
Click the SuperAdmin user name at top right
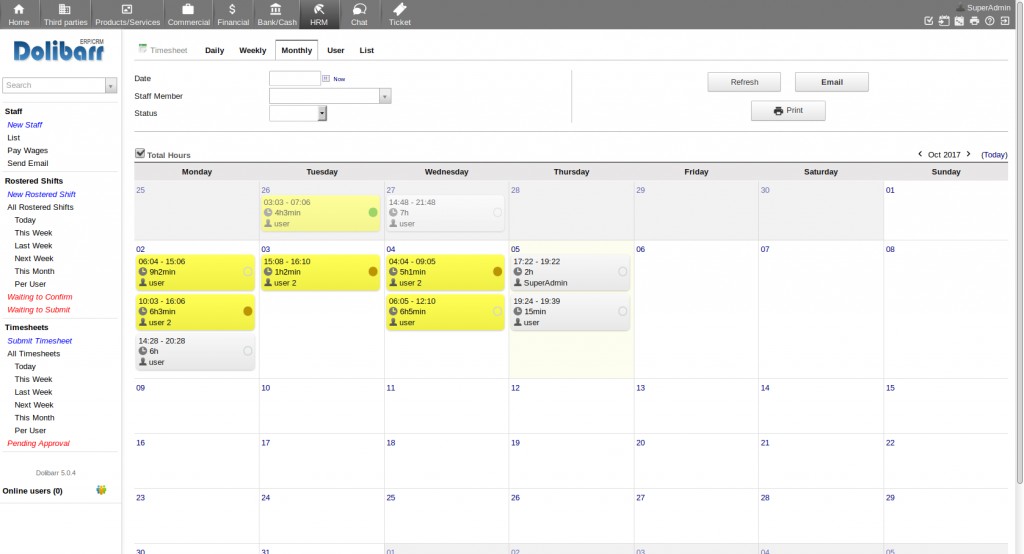[988, 8]
